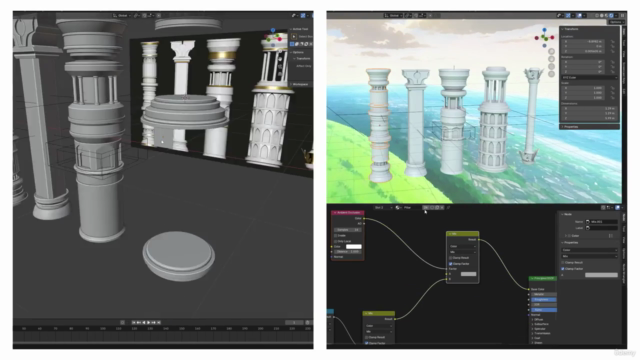Open Node Wrangler tab in node editor sidebar
The image size is (640, 360).
(624, 273)
